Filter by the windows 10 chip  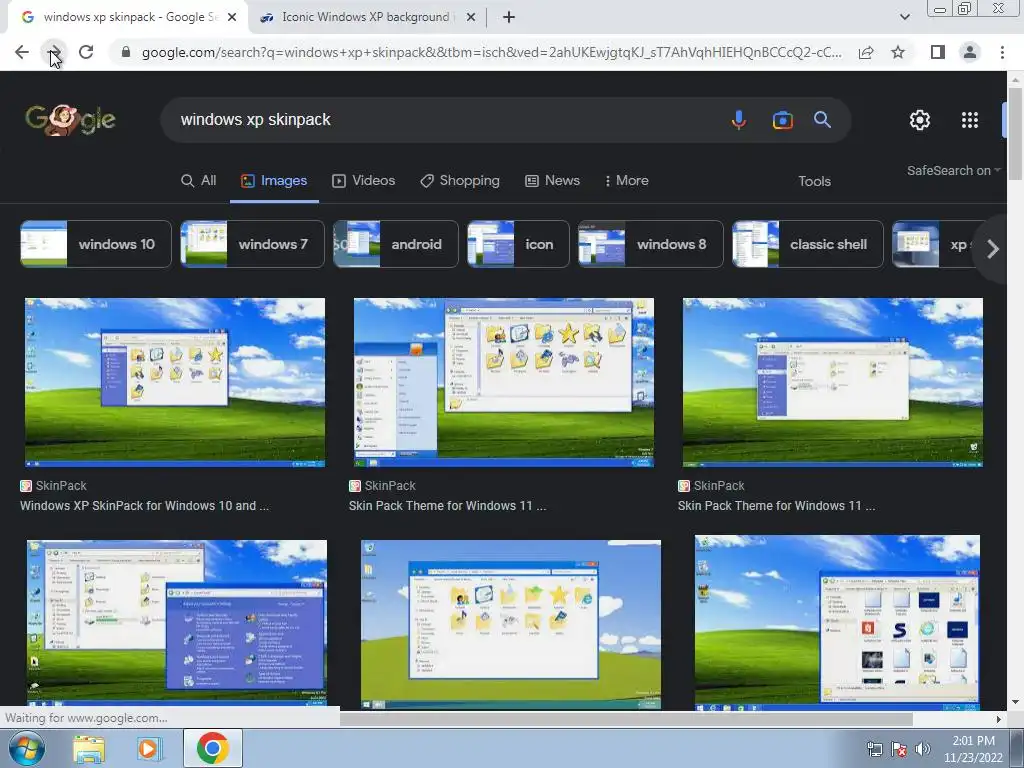pos(96,244)
